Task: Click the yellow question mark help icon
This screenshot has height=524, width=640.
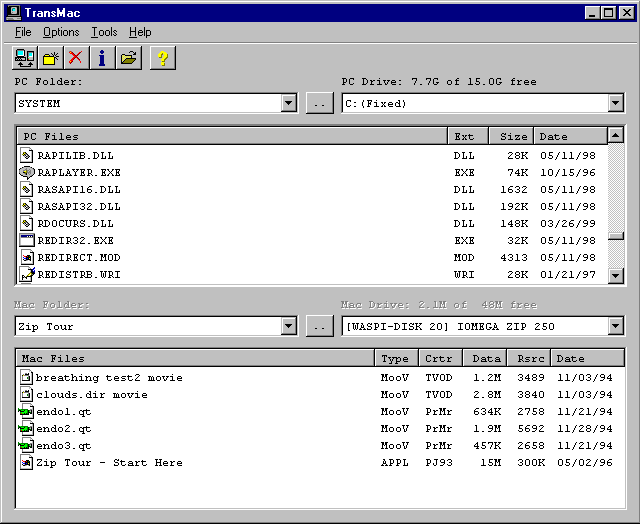Action: coord(163,58)
